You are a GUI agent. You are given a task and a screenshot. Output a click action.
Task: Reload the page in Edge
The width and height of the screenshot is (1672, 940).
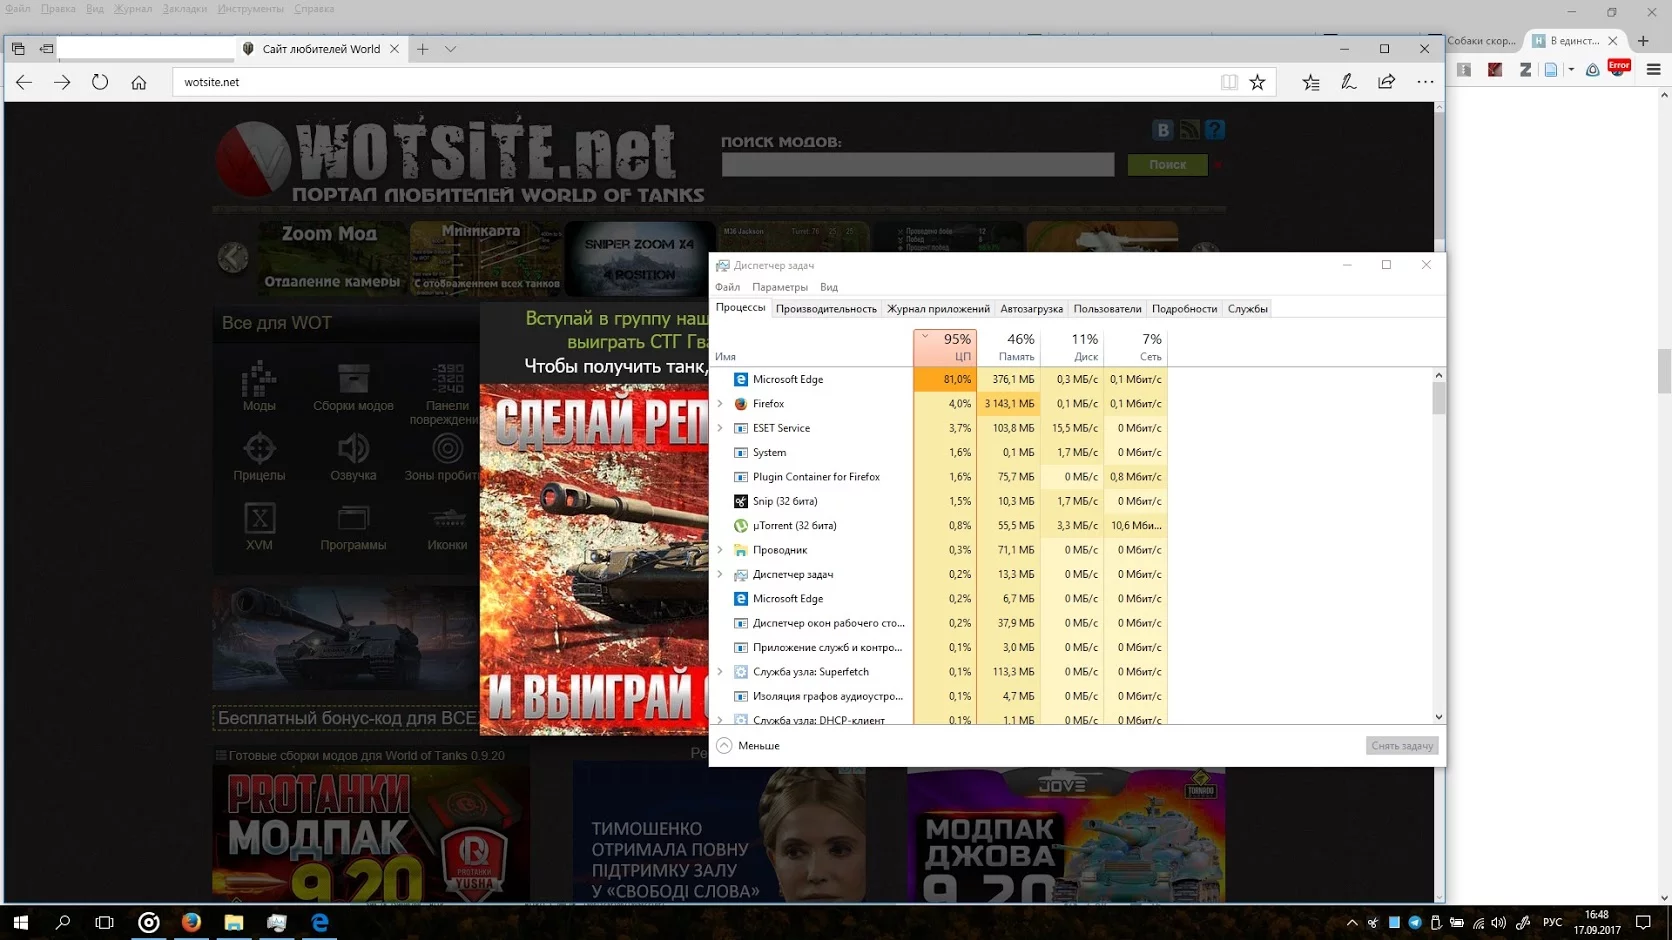pyautogui.click(x=100, y=82)
